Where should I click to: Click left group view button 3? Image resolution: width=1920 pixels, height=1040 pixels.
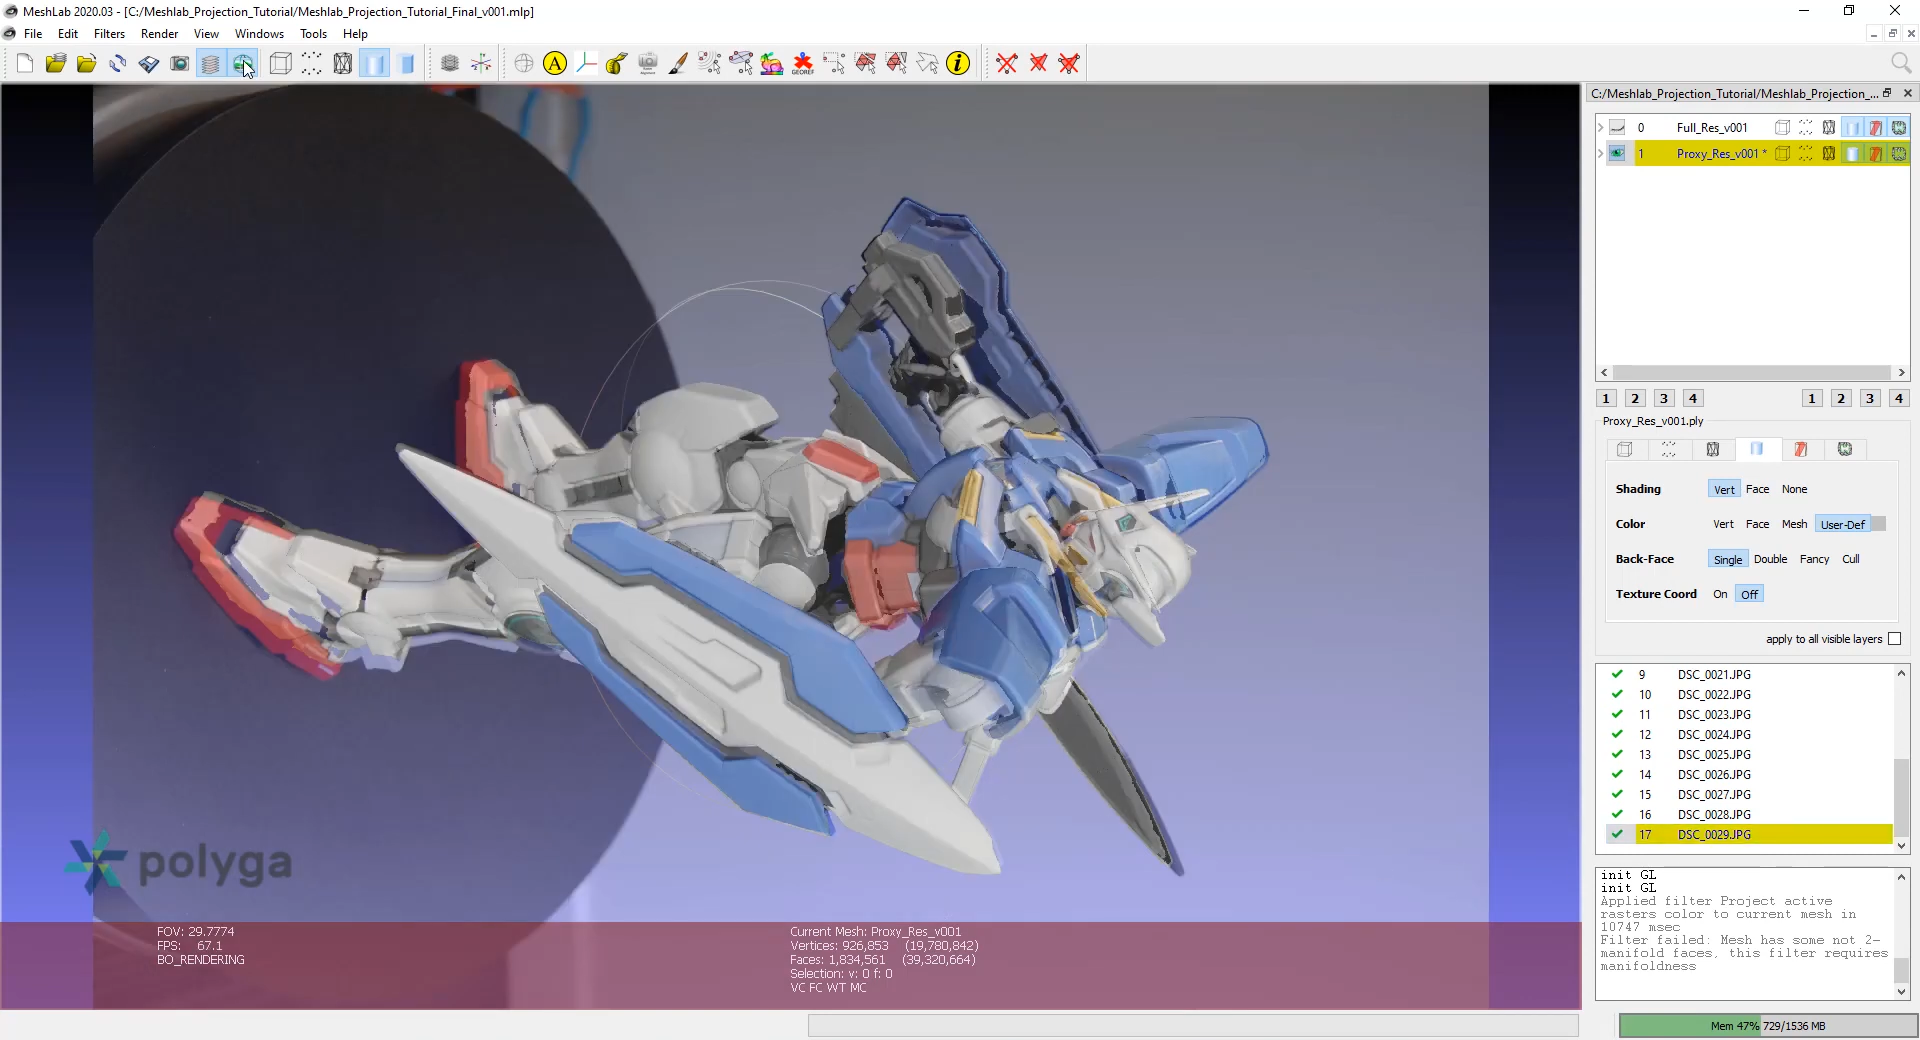click(1664, 398)
